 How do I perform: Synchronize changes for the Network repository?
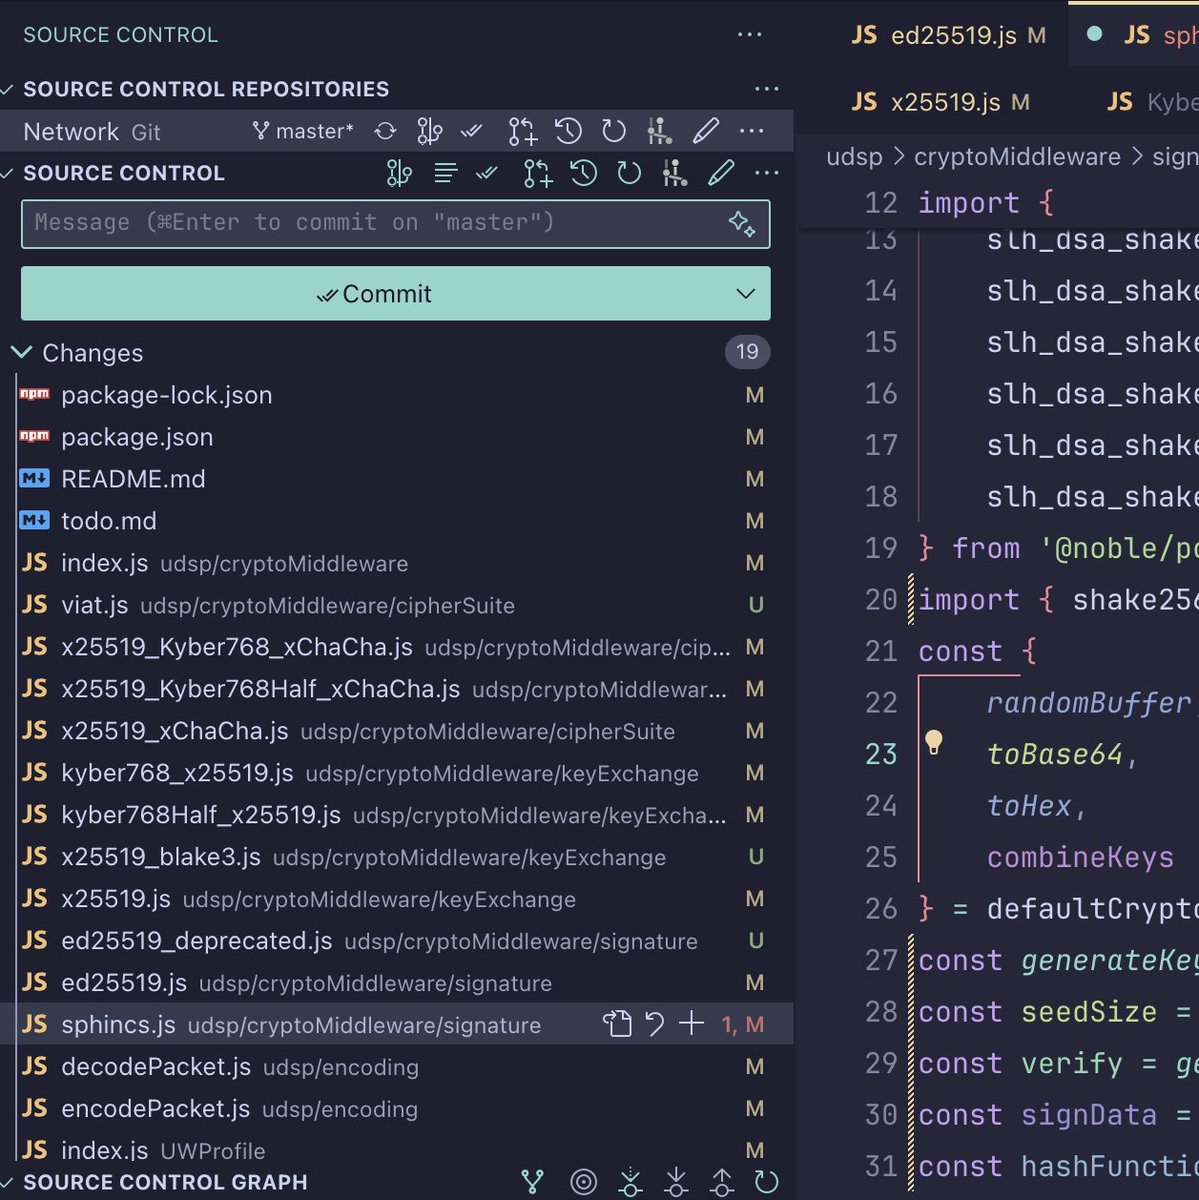[x=385, y=131]
